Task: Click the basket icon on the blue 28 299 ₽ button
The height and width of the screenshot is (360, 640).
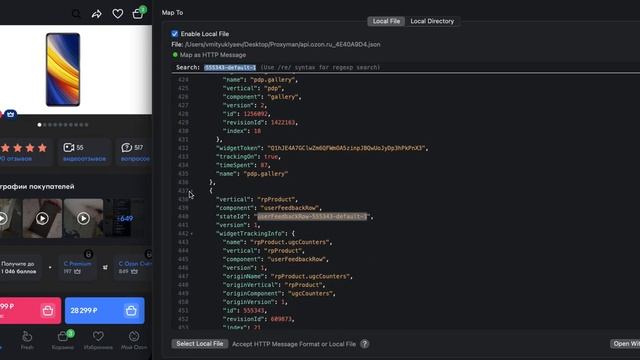Action: coord(131,311)
